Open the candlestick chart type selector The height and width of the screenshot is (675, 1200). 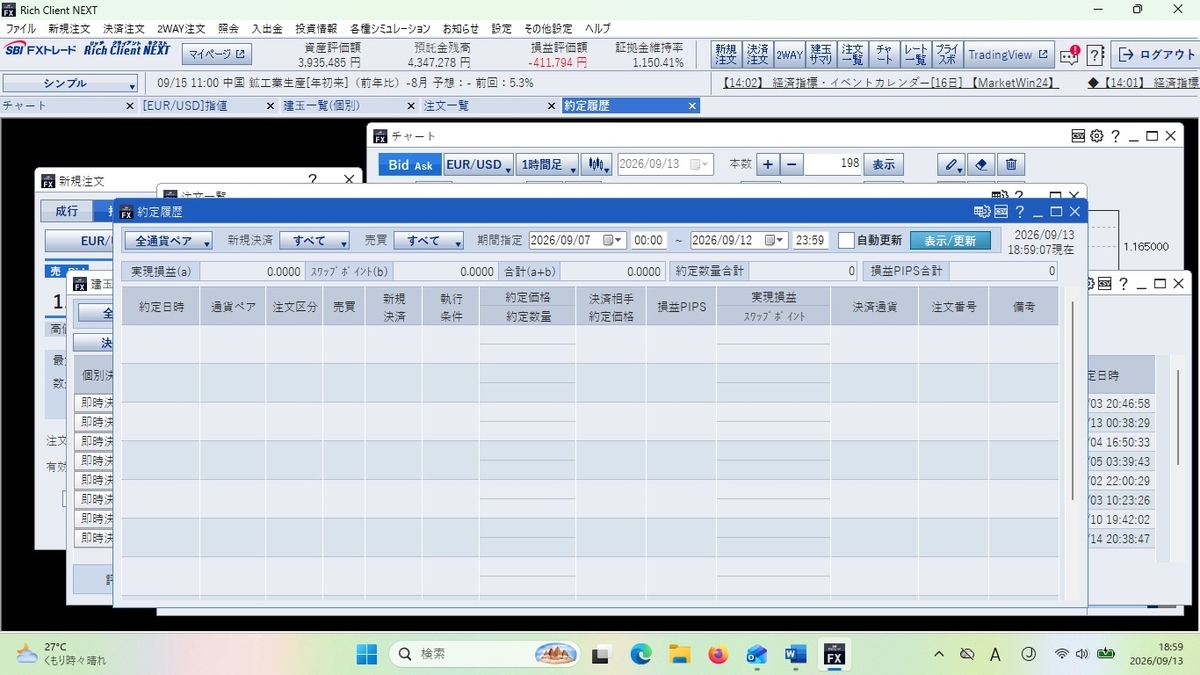pyautogui.click(x=597, y=165)
